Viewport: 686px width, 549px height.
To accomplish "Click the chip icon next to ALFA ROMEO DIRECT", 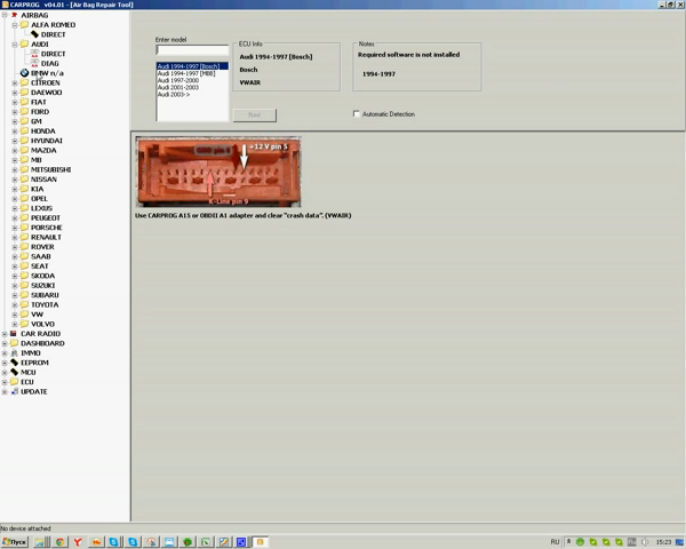I will point(35,34).
